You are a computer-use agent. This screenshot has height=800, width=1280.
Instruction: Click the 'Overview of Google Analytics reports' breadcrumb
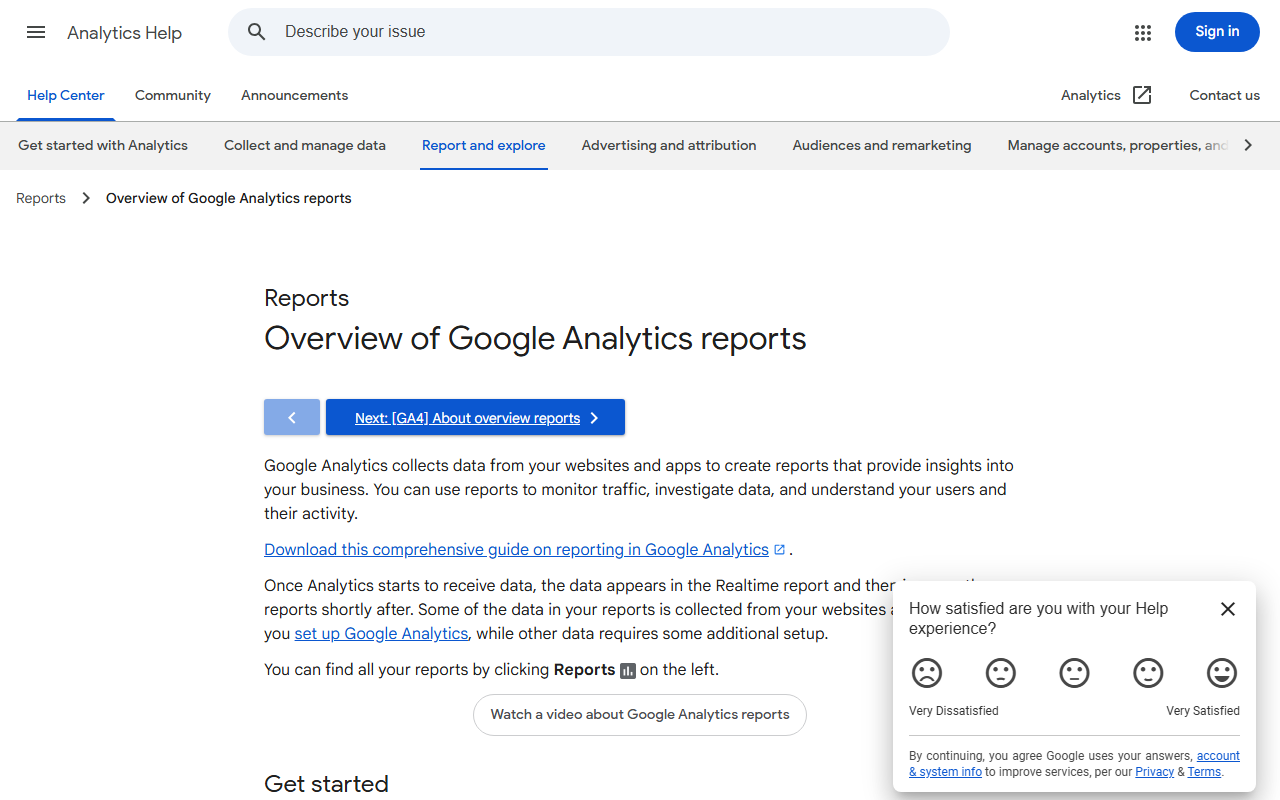click(x=229, y=198)
